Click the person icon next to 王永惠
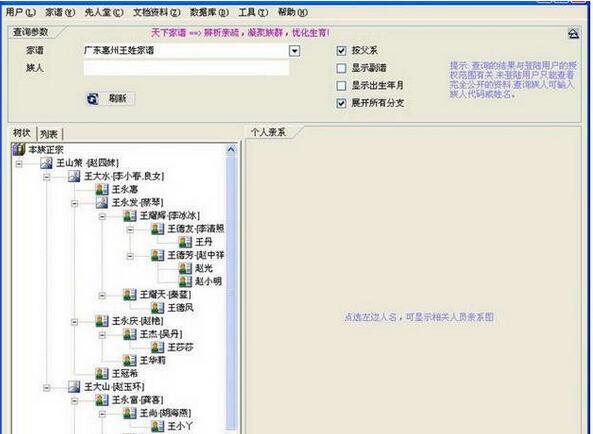The width and height of the screenshot is (593, 434). pyautogui.click(x=102, y=189)
